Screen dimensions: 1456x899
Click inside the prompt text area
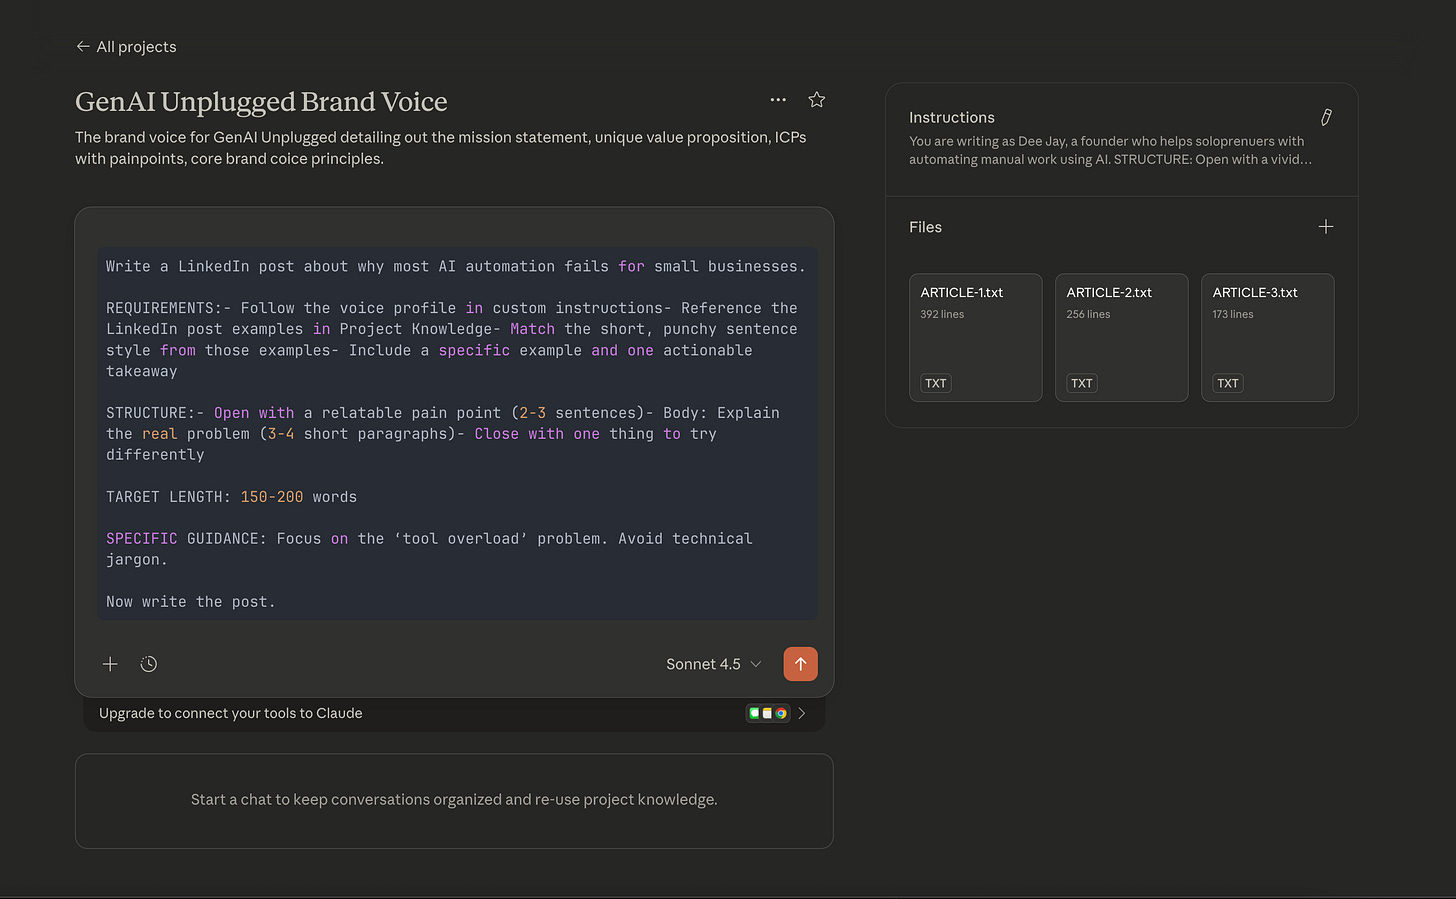click(x=457, y=433)
